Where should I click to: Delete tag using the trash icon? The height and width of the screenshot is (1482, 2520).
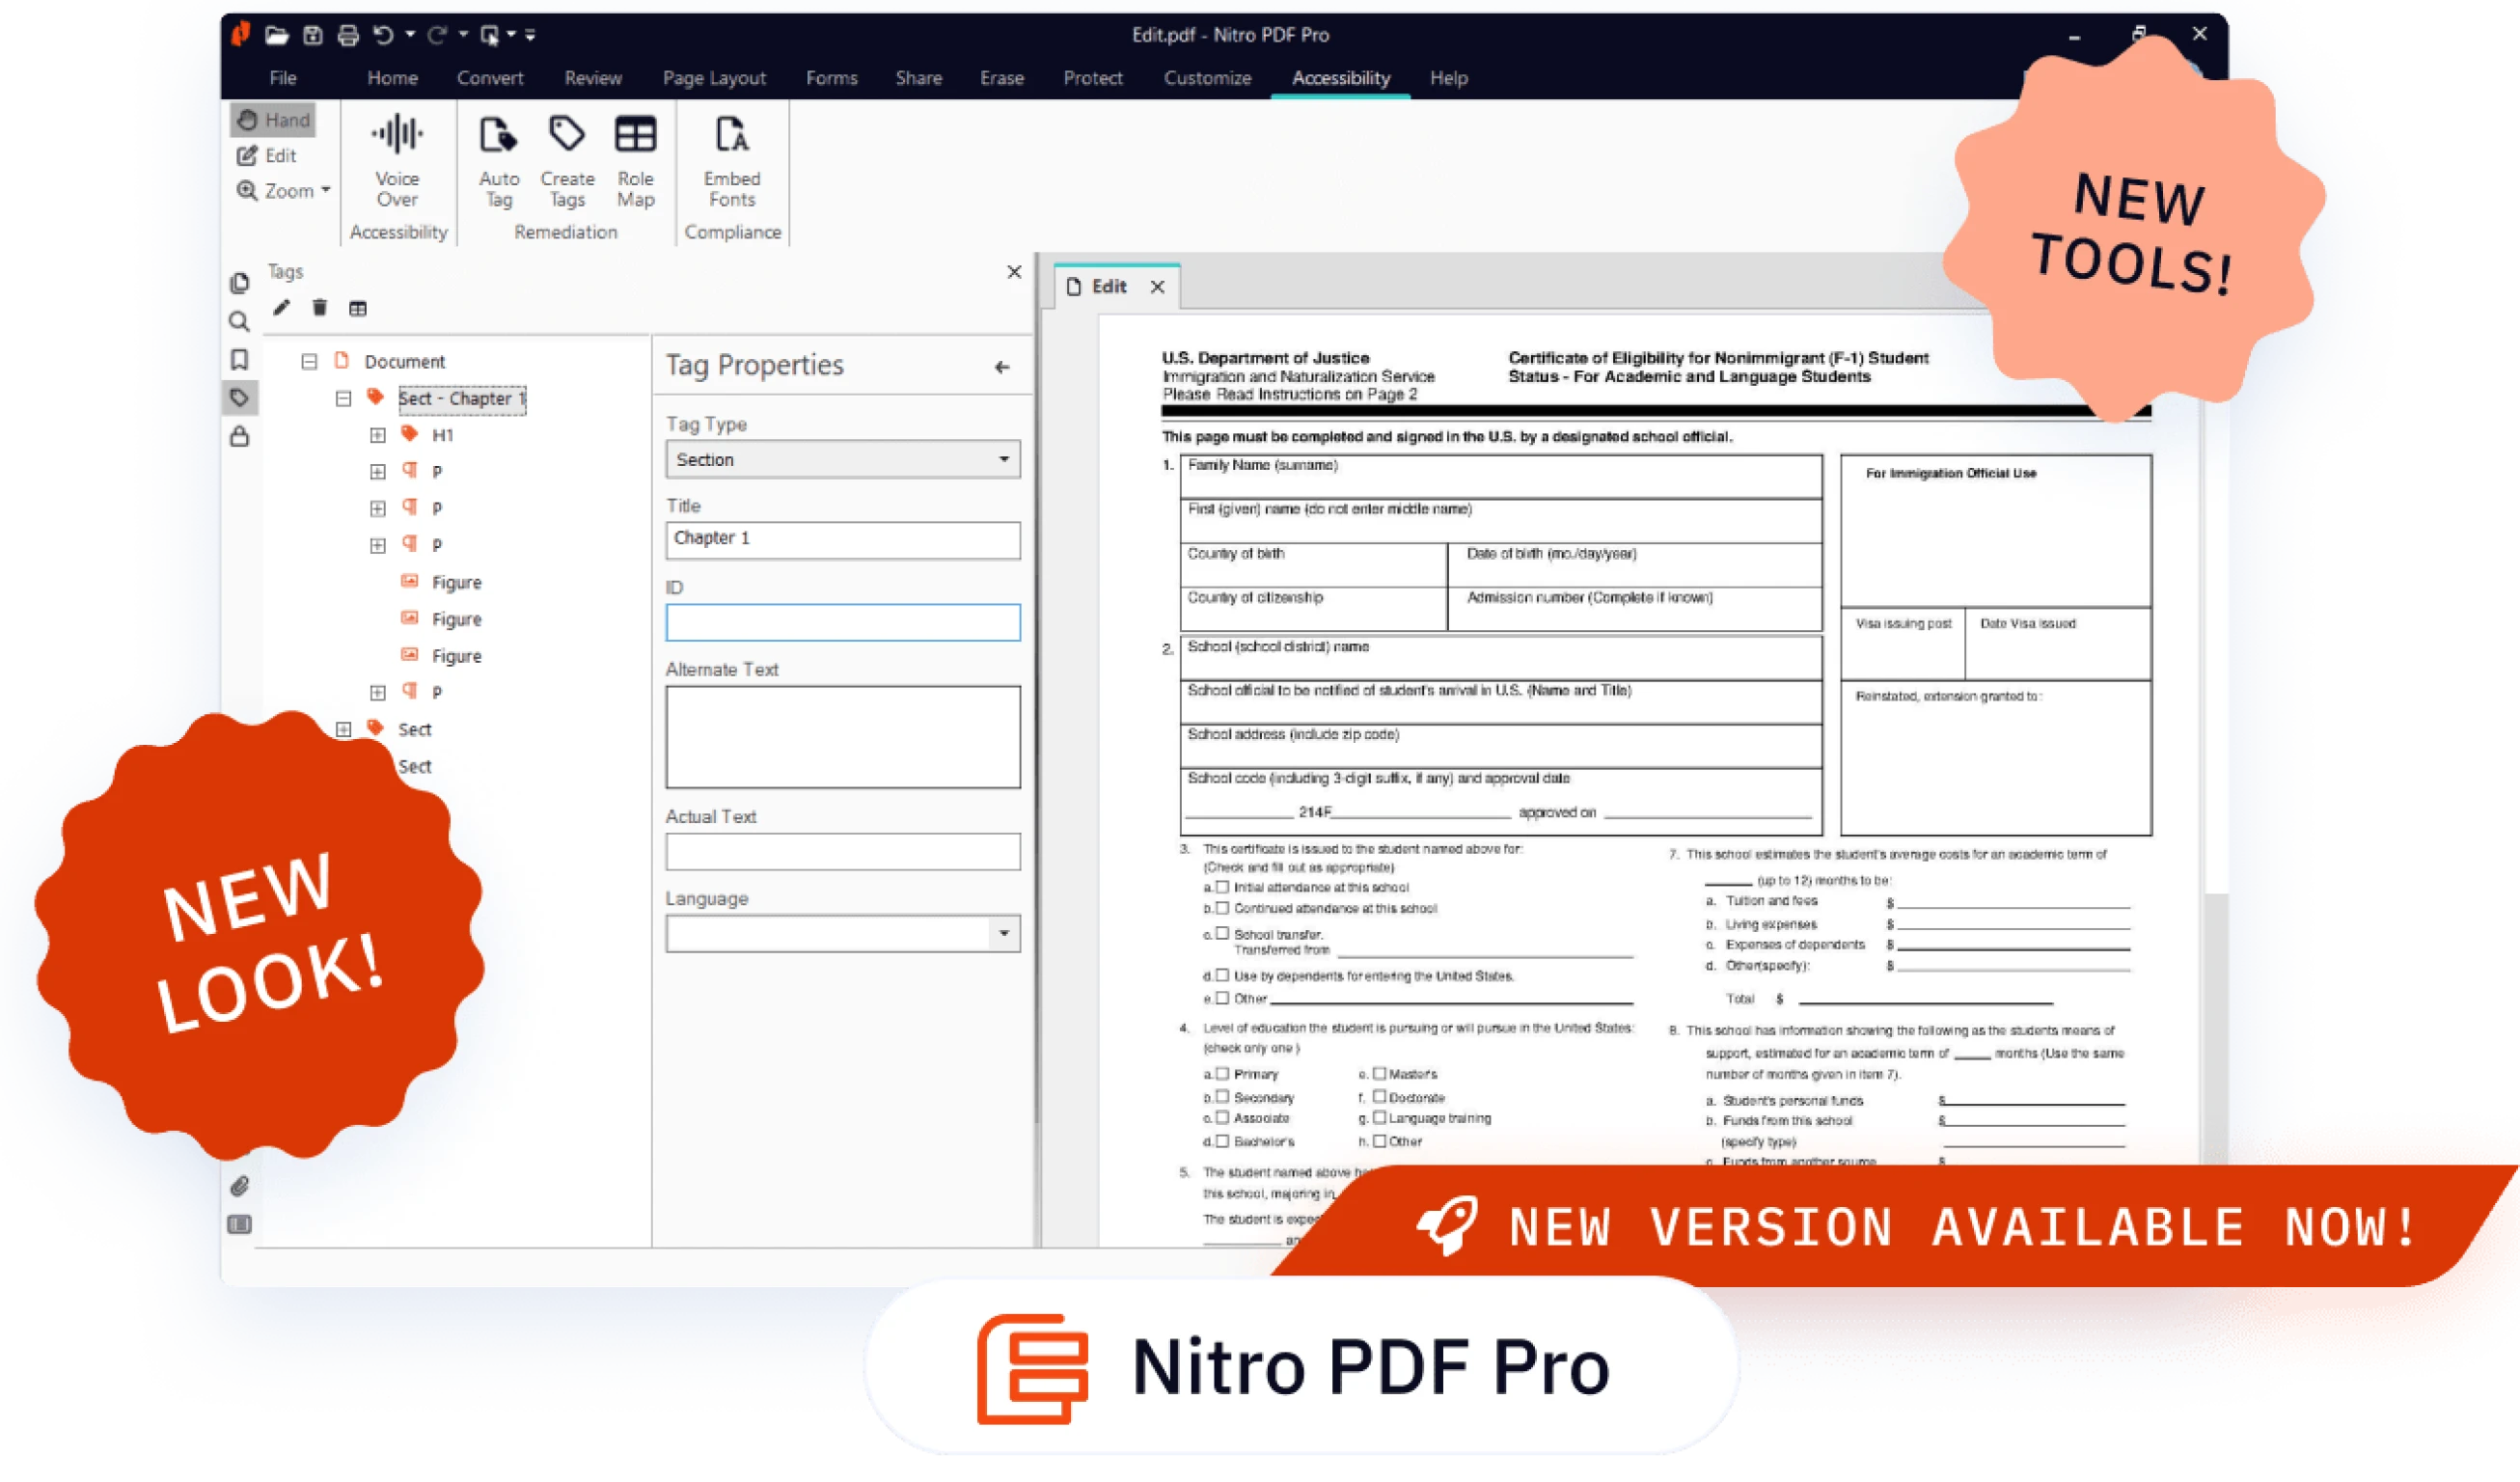pyautogui.click(x=319, y=308)
